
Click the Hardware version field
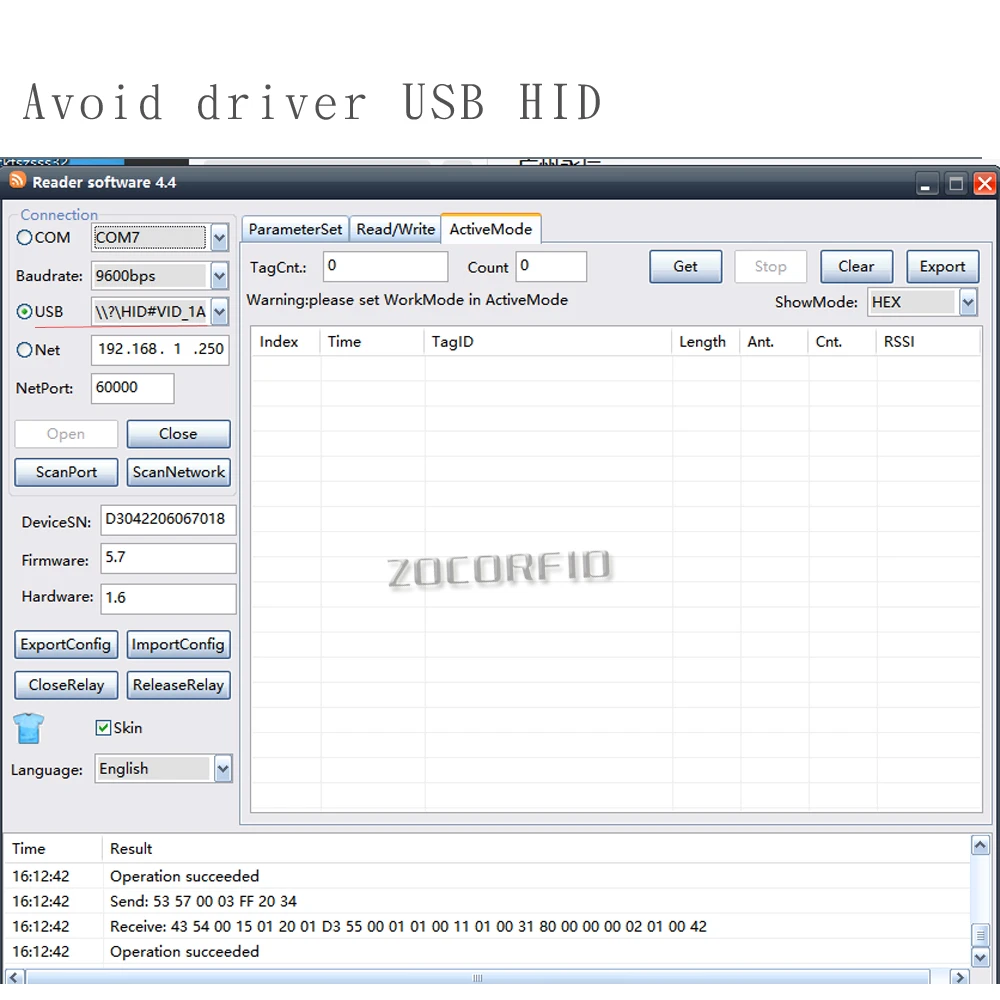point(168,598)
